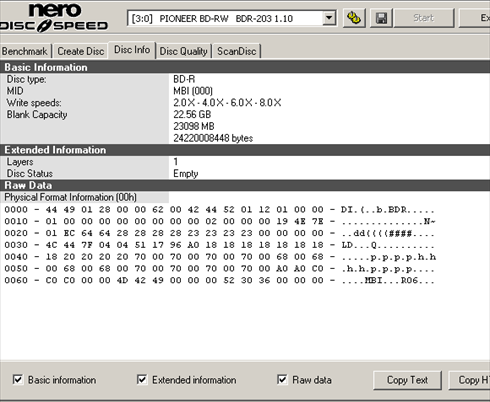This screenshot has width=490, height=402.
Task: Open the Create Disc tab
Action: point(81,51)
